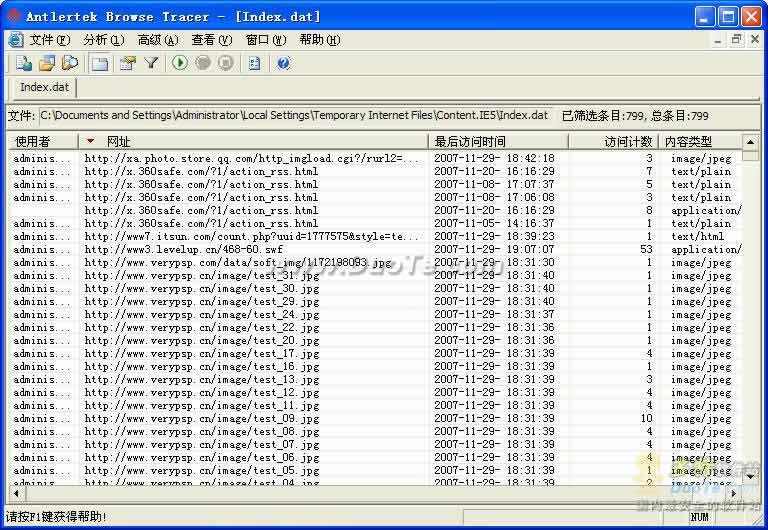The width and height of the screenshot is (768, 530).
Task: Restore the inner Index.dat document window
Action: (736, 40)
